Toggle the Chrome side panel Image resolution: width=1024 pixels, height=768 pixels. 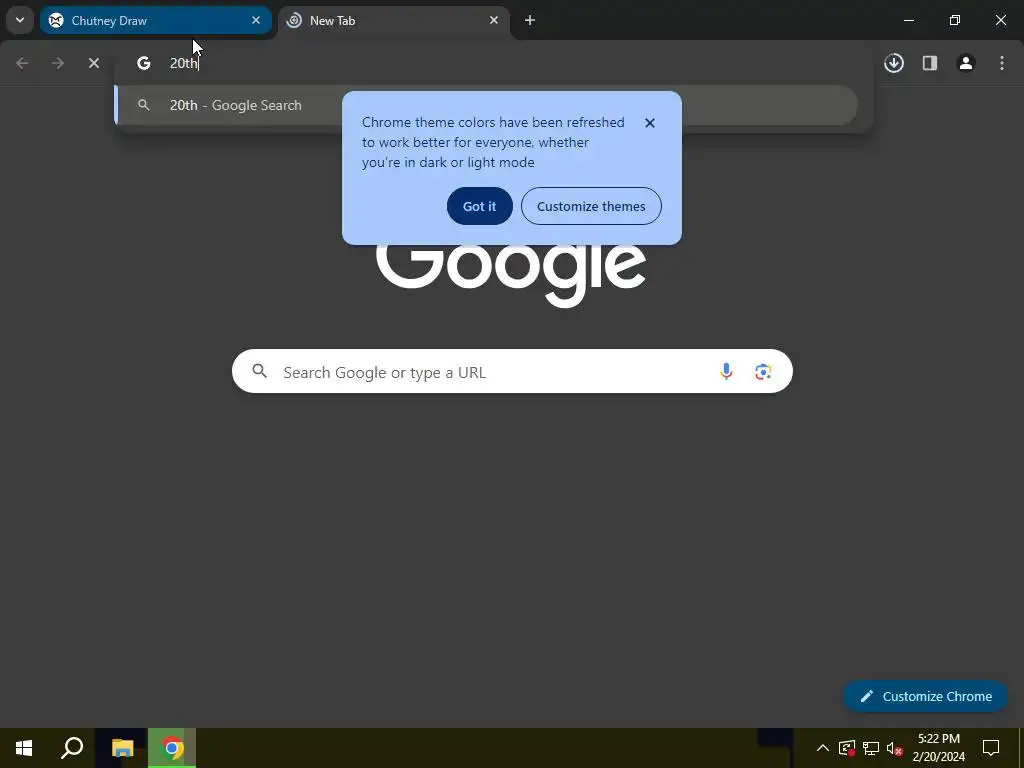coord(930,63)
